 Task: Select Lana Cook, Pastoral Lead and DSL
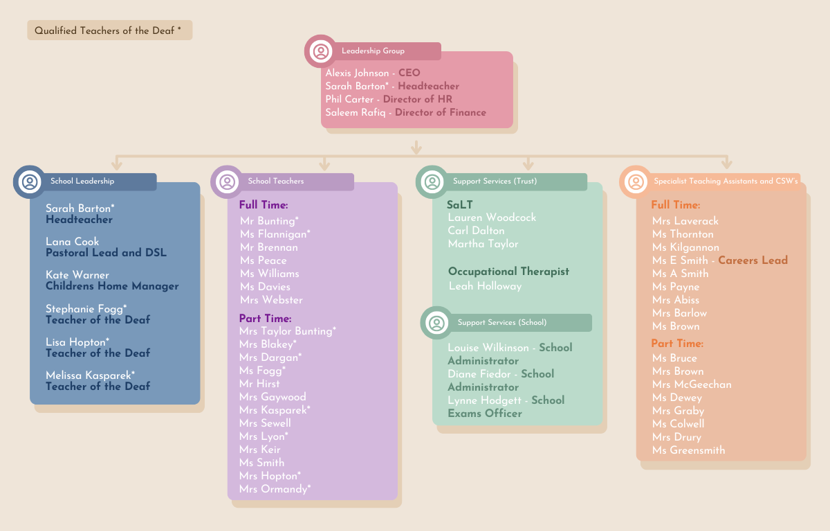point(105,247)
